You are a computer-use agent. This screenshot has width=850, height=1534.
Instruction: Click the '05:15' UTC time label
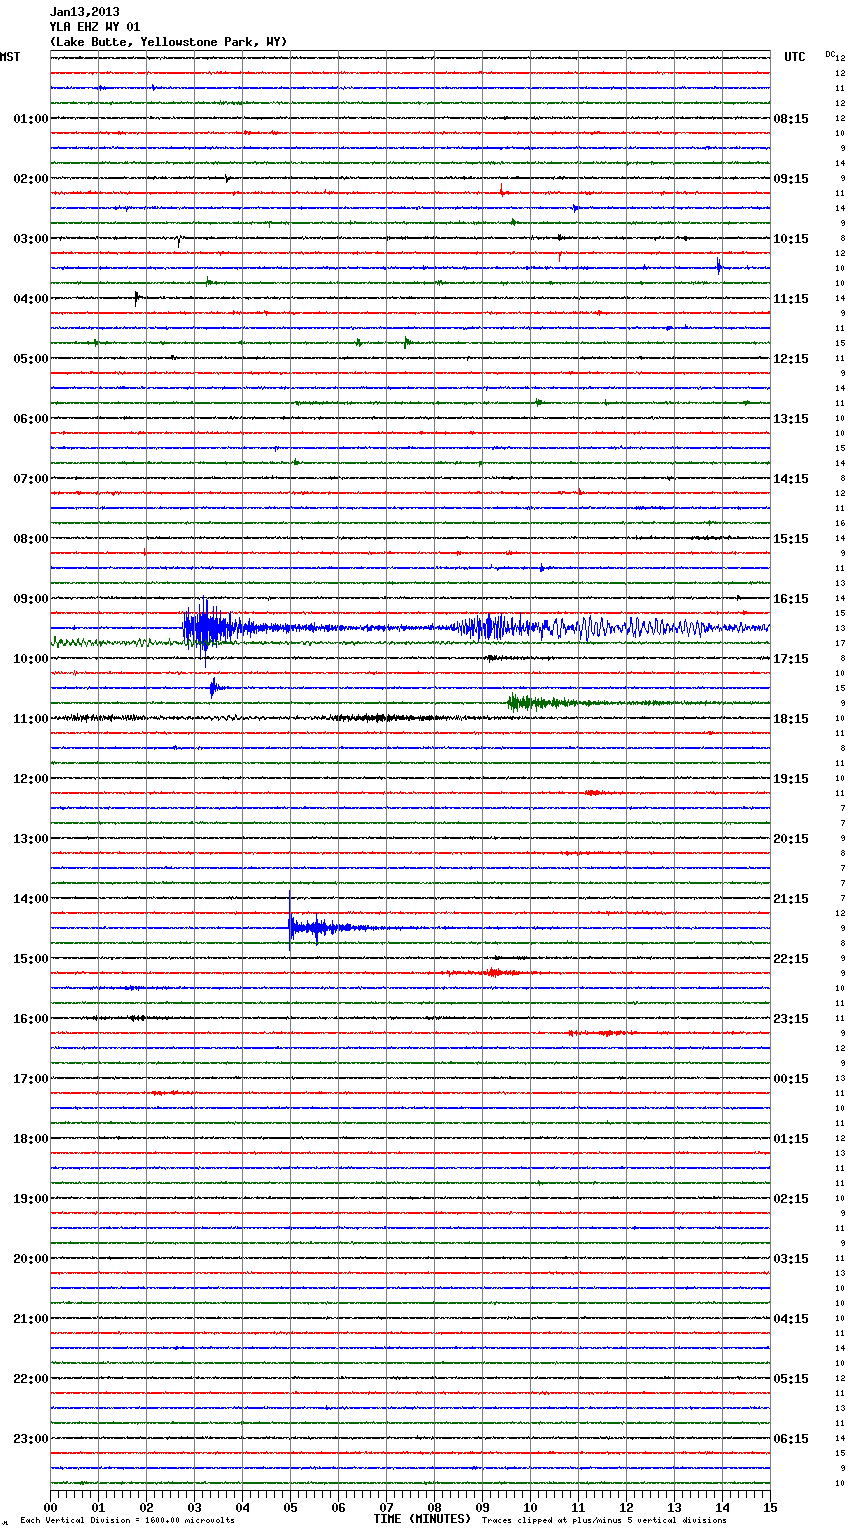point(791,1379)
